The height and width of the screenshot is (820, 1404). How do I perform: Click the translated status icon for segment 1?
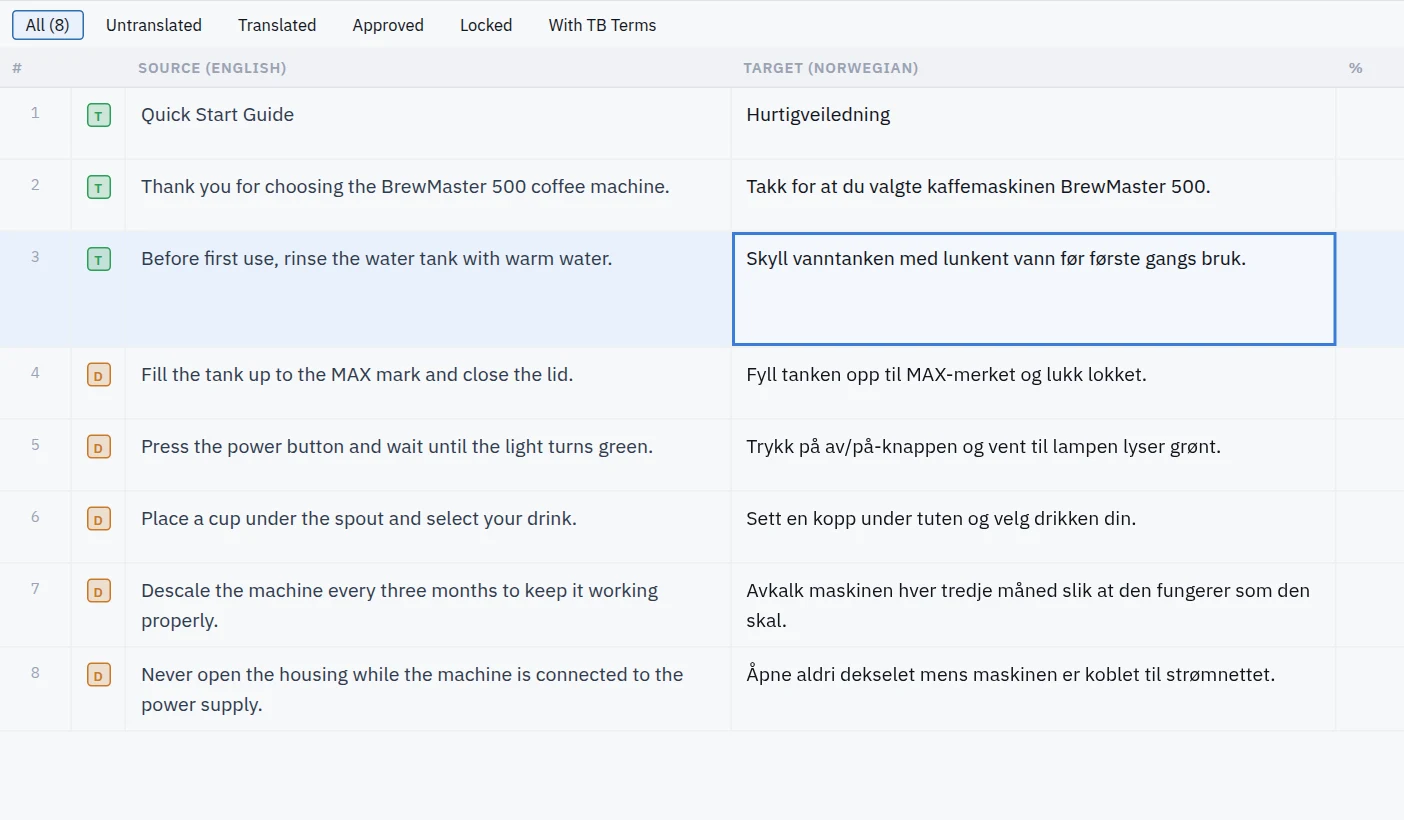pos(98,116)
